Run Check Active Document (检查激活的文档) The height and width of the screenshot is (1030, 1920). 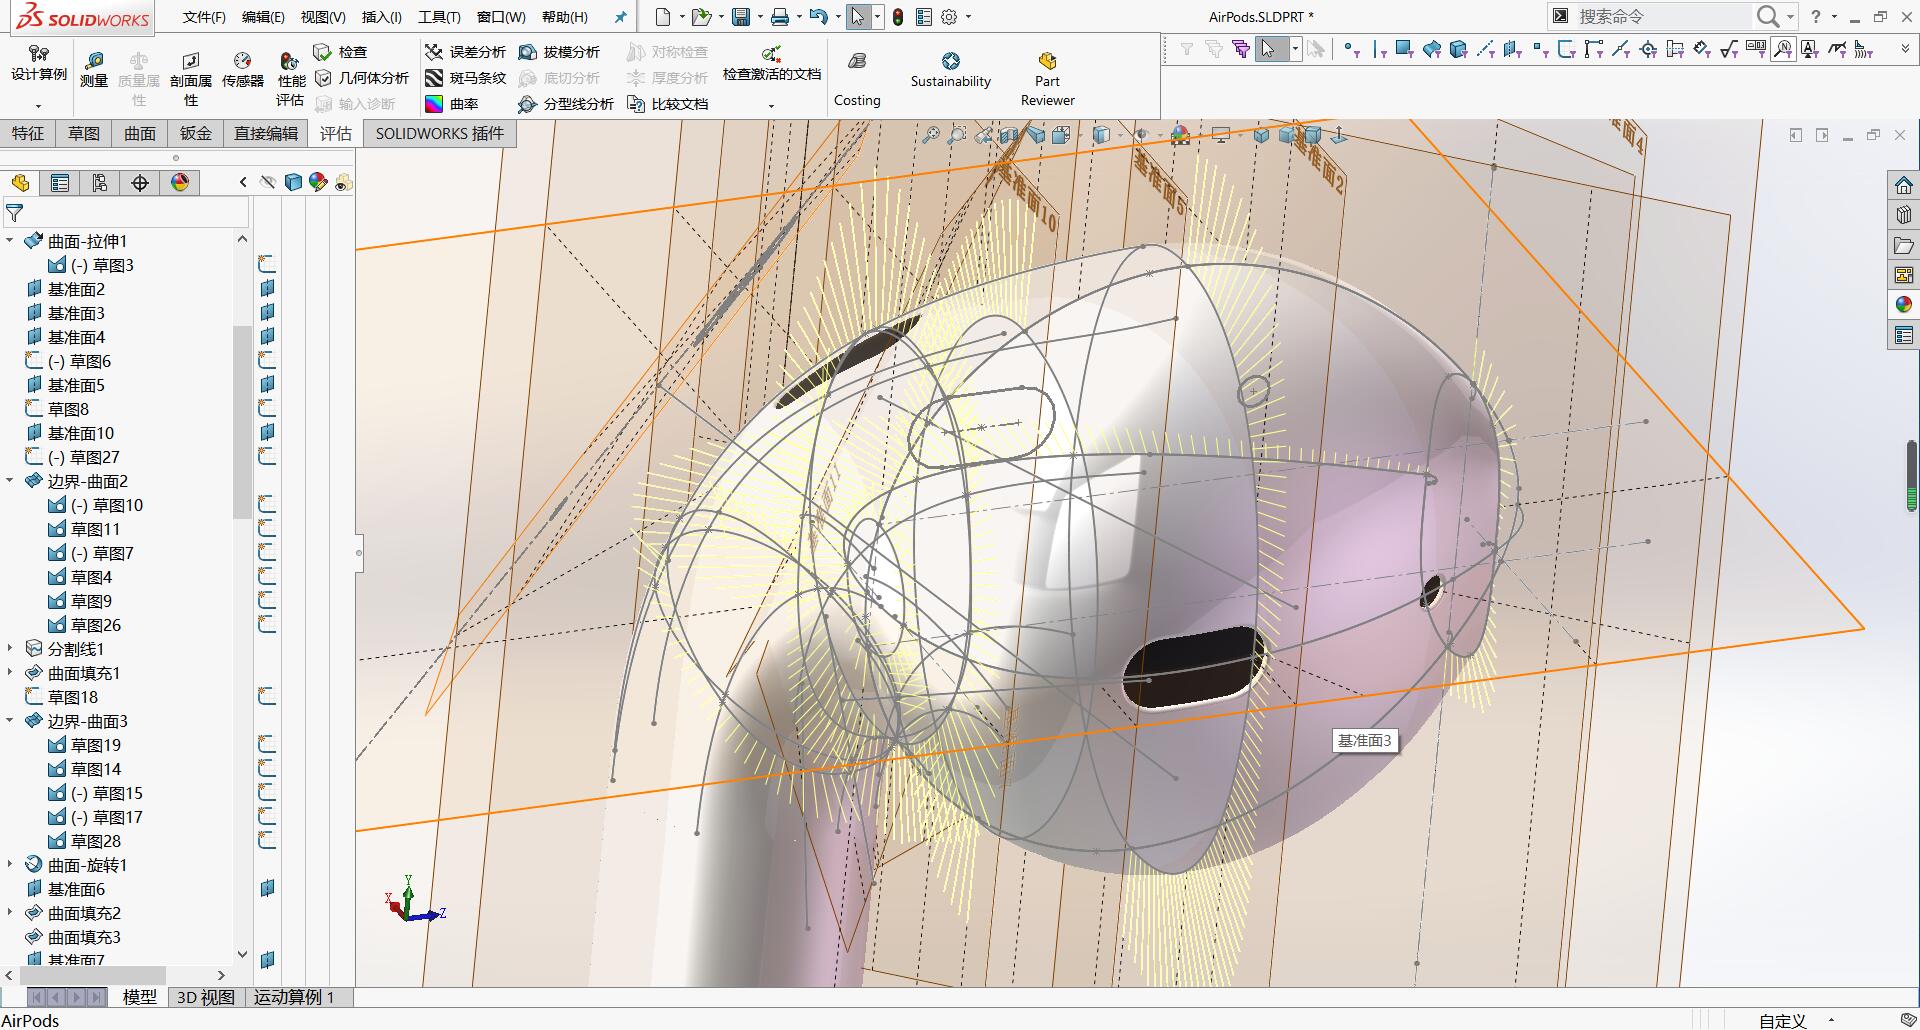click(771, 64)
